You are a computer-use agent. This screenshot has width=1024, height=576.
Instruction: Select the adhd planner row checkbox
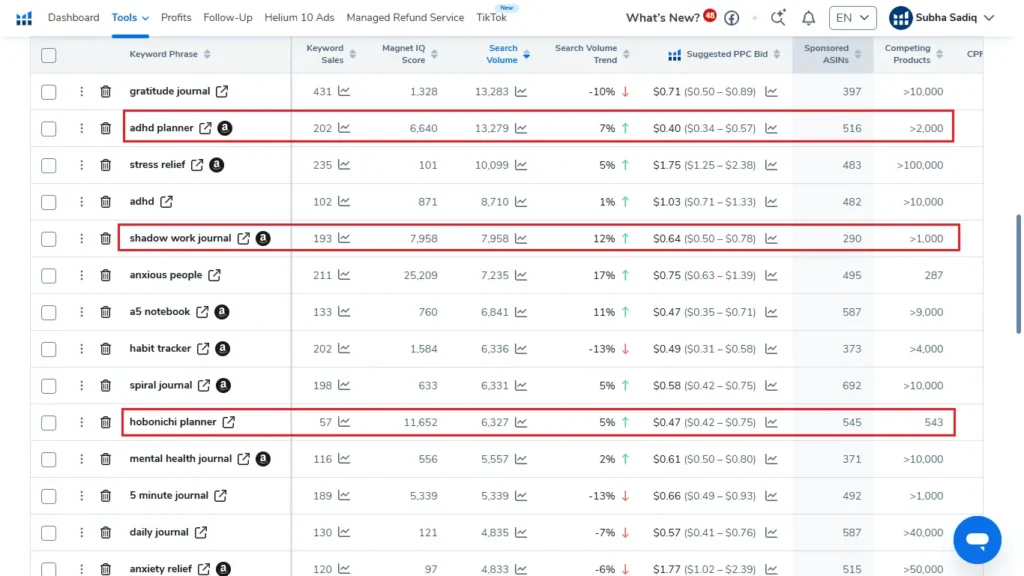coord(48,129)
